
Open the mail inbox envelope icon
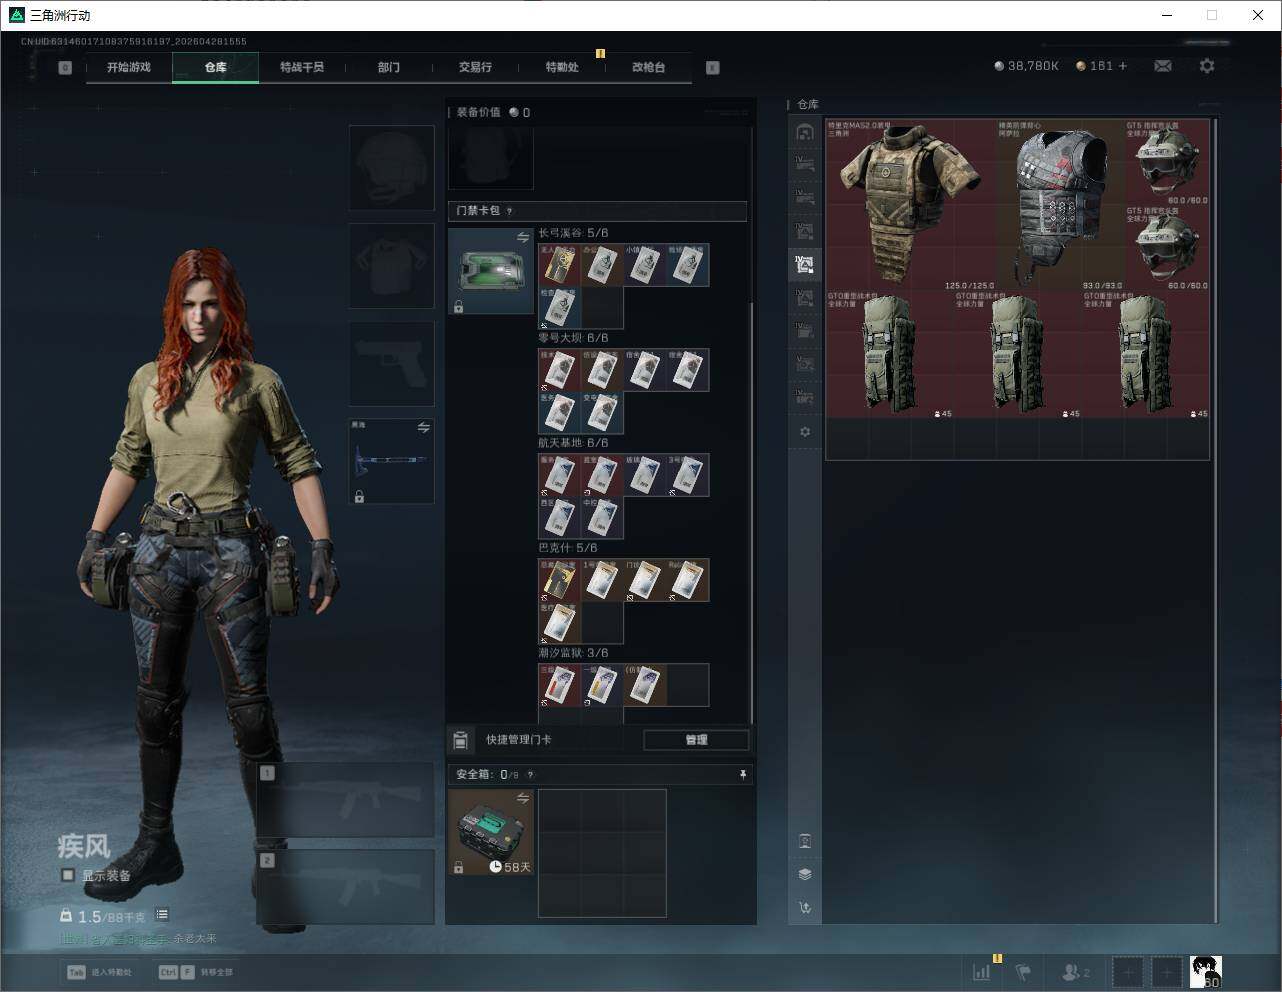(1163, 66)
